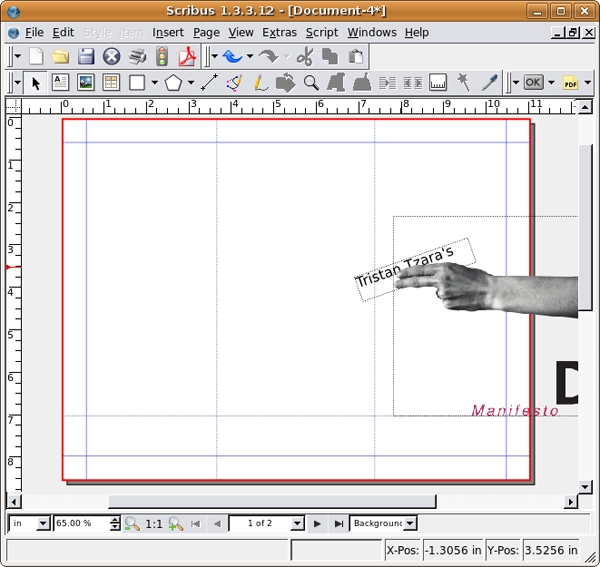Select the Insert Text Frame tool
This screenshot has width=600, height=567.
[60, 83]
